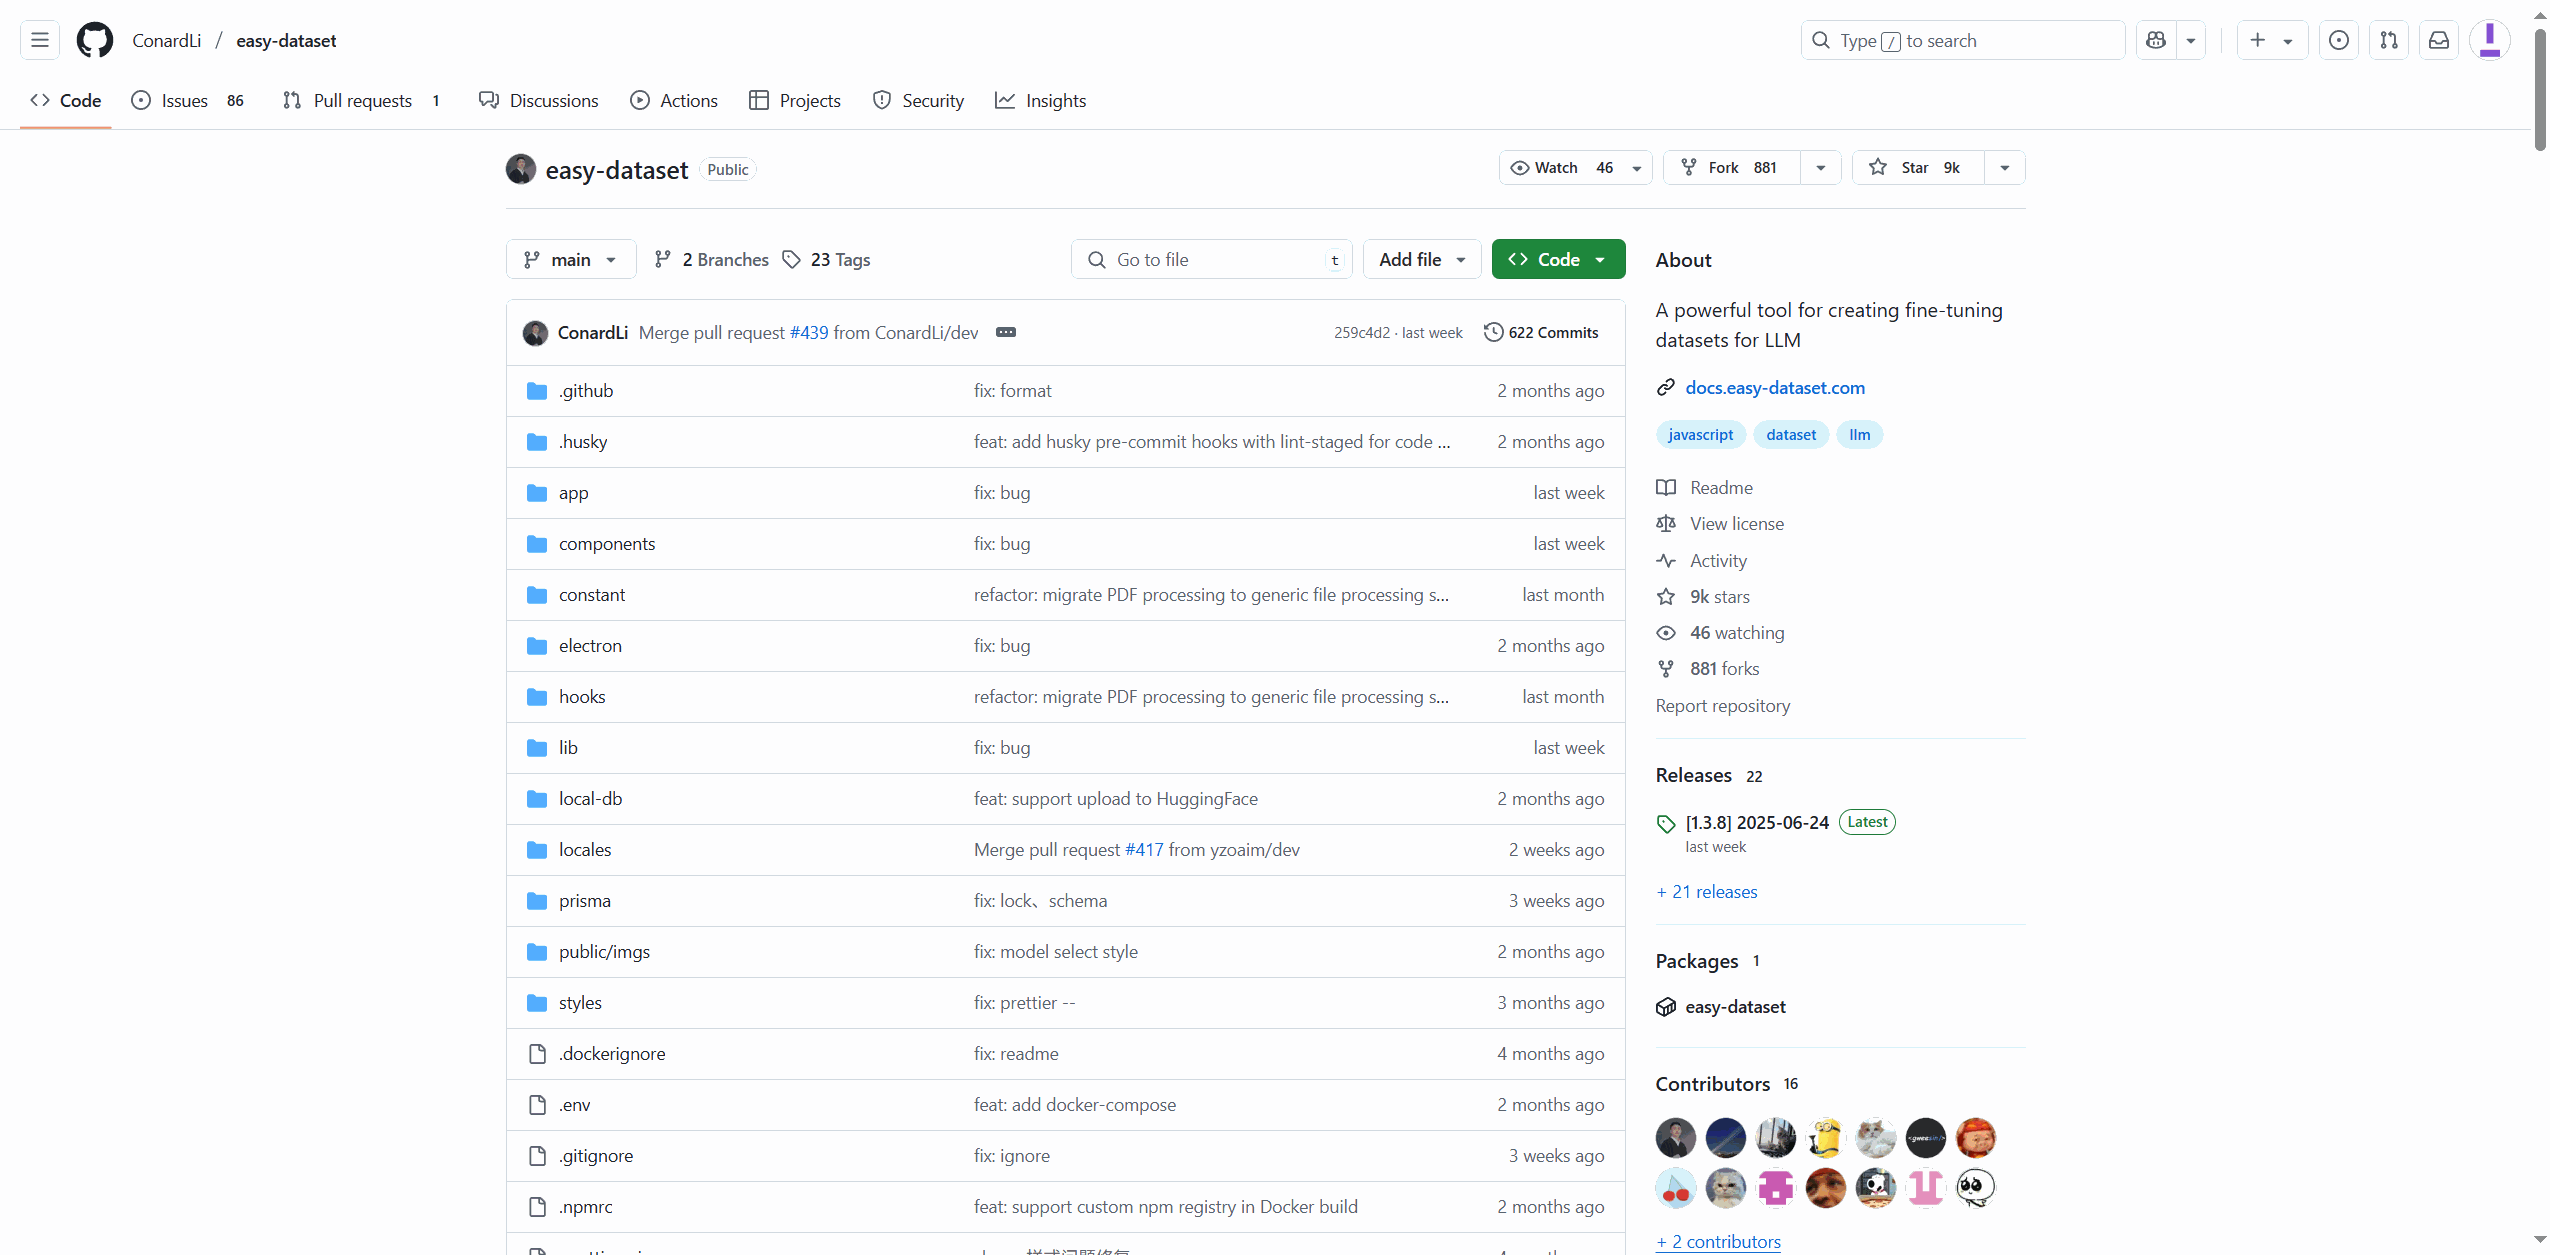The image size is (2550, 1255).
Task: Fork the repository with Fork button
Action: coord(1732,168)
